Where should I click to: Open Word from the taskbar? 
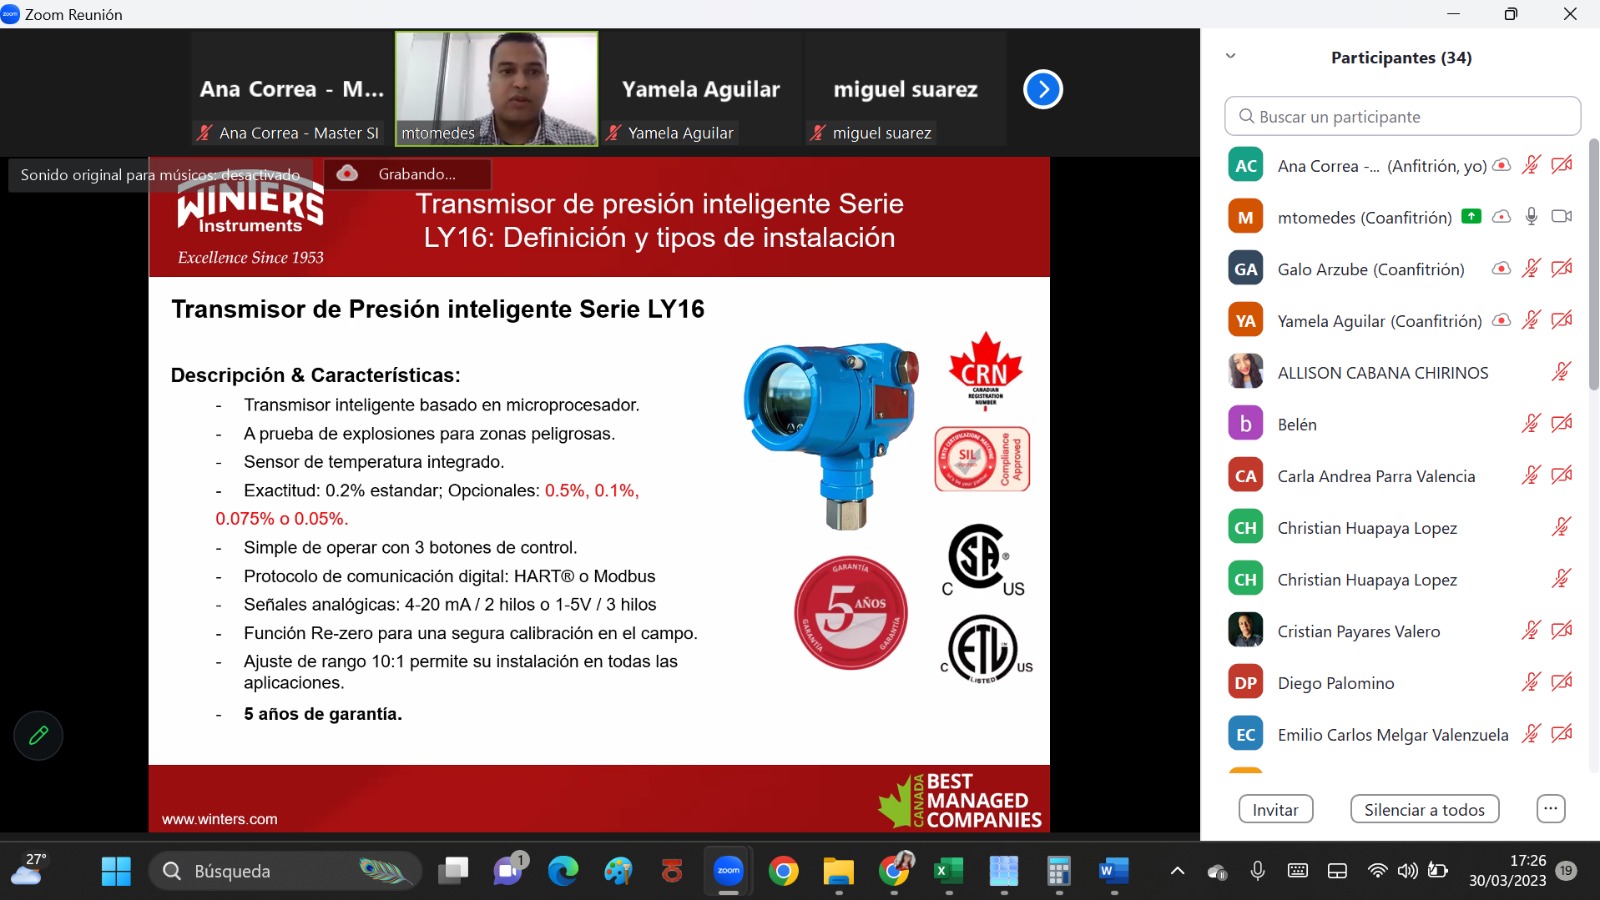(1112, 871)
